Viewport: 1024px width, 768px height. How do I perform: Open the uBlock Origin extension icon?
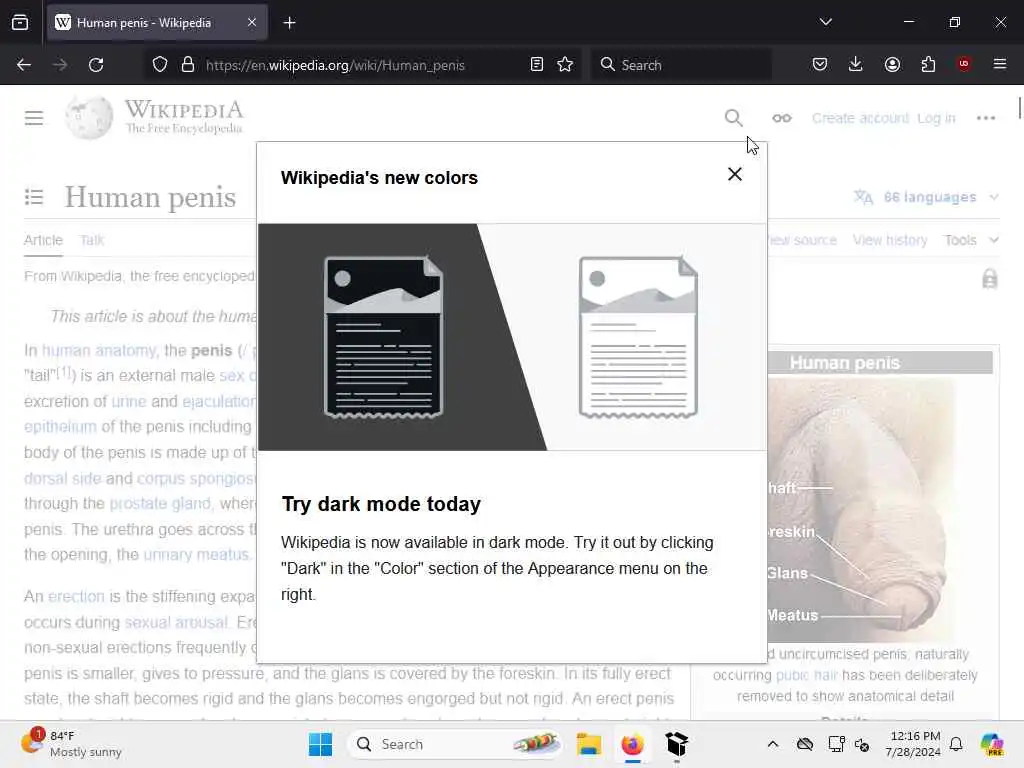[964, 64]
